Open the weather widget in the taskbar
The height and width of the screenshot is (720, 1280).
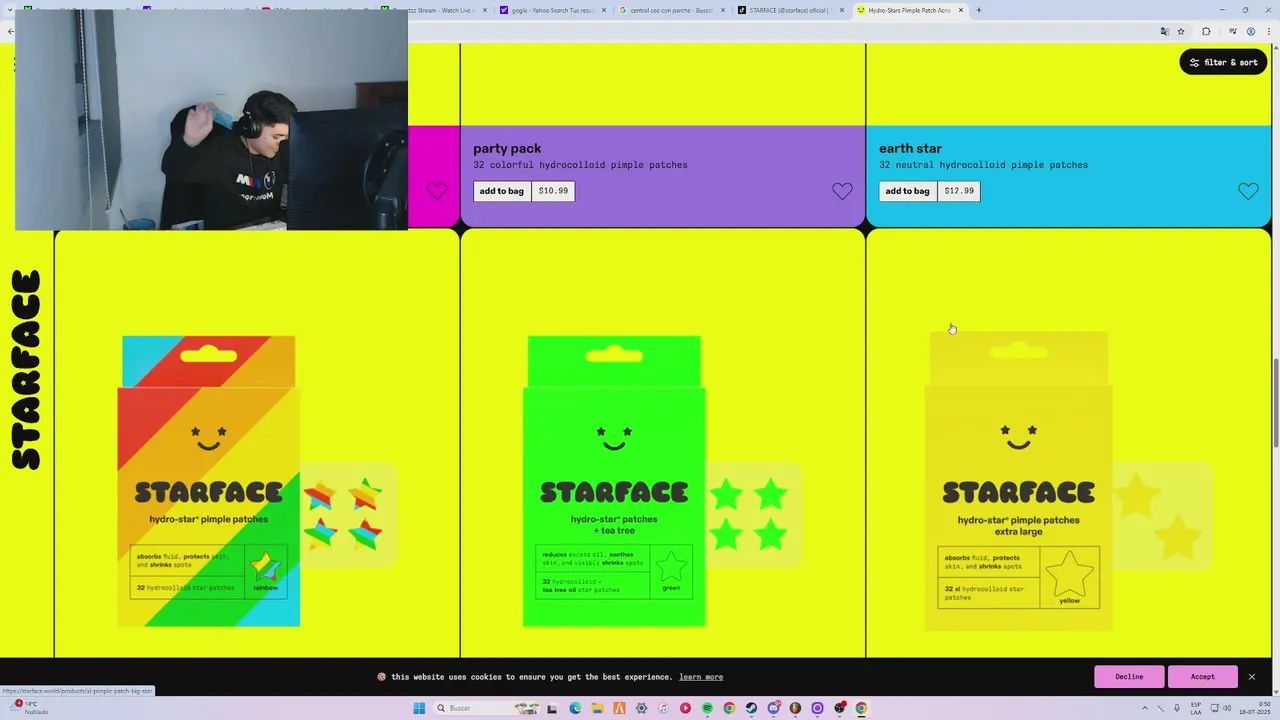(30, 708)
